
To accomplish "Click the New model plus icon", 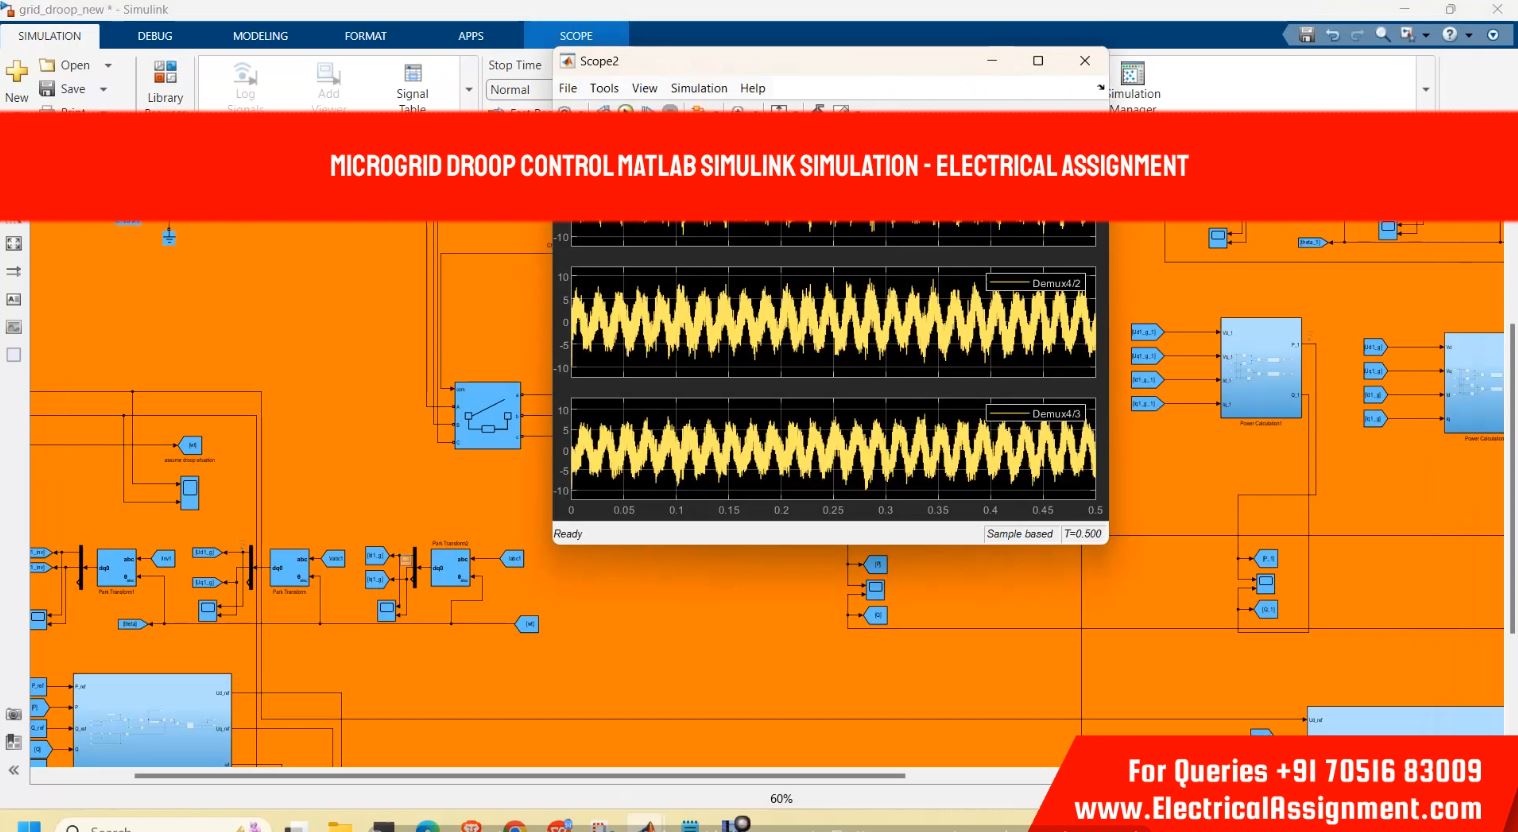I will coord(17,71).
